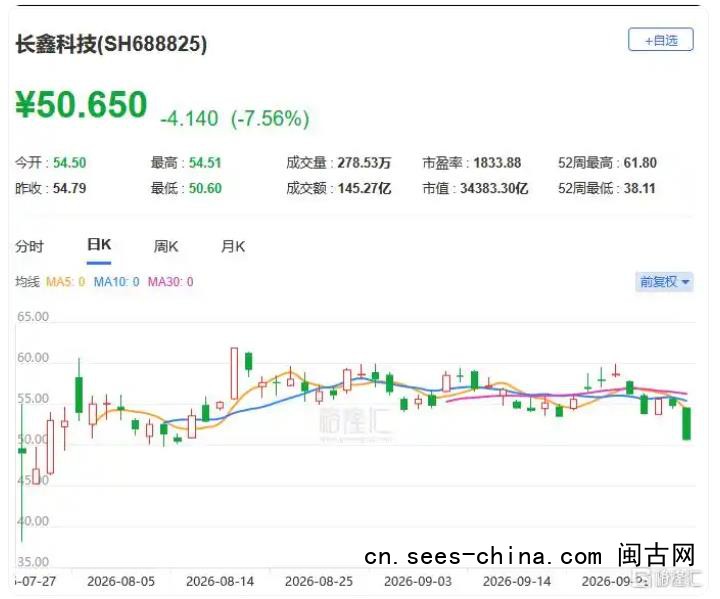Click the last large green candlestick
The width and height of the screenshot is (720, 599).
point(686,424)
